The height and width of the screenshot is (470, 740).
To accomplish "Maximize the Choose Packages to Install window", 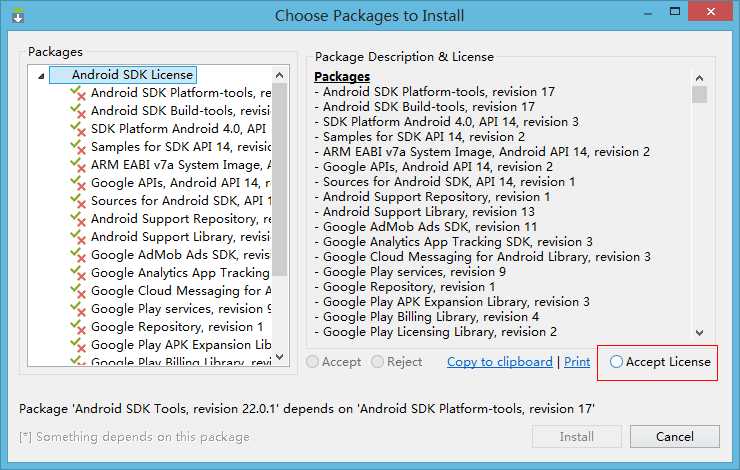I will point(675,11).
